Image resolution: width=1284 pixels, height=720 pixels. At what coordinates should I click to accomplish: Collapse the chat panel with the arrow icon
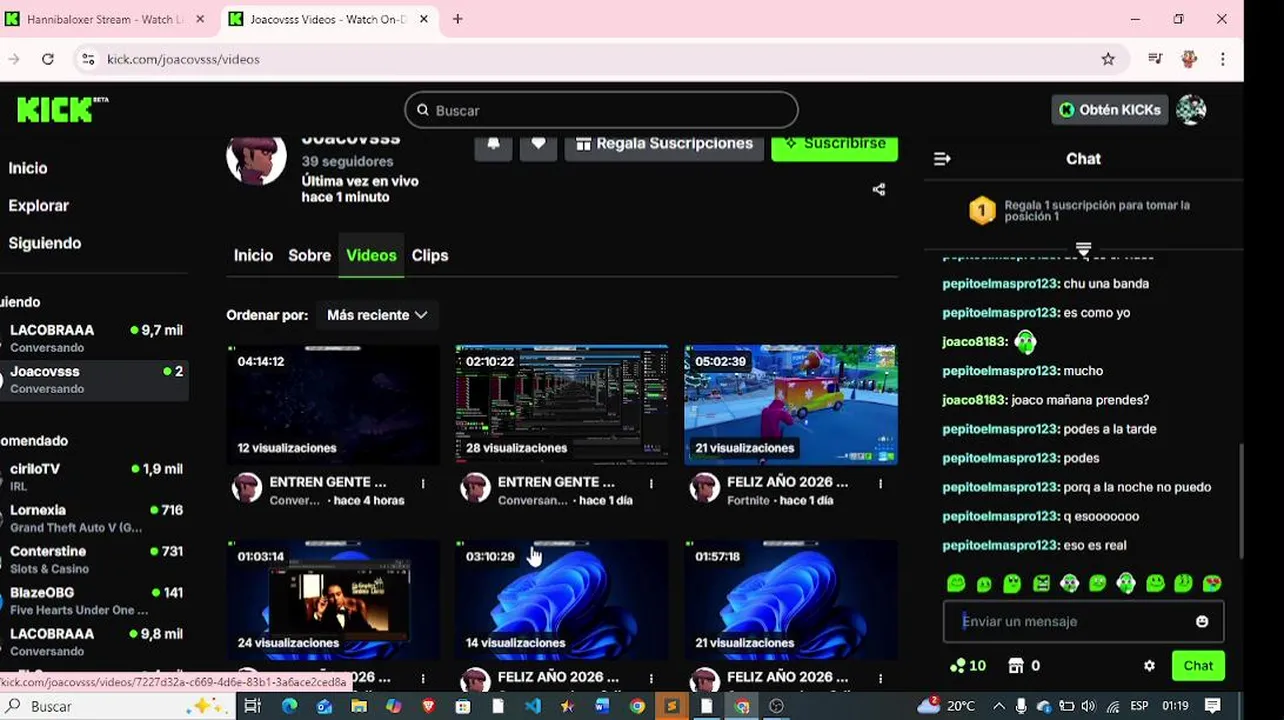coord(942,159)
